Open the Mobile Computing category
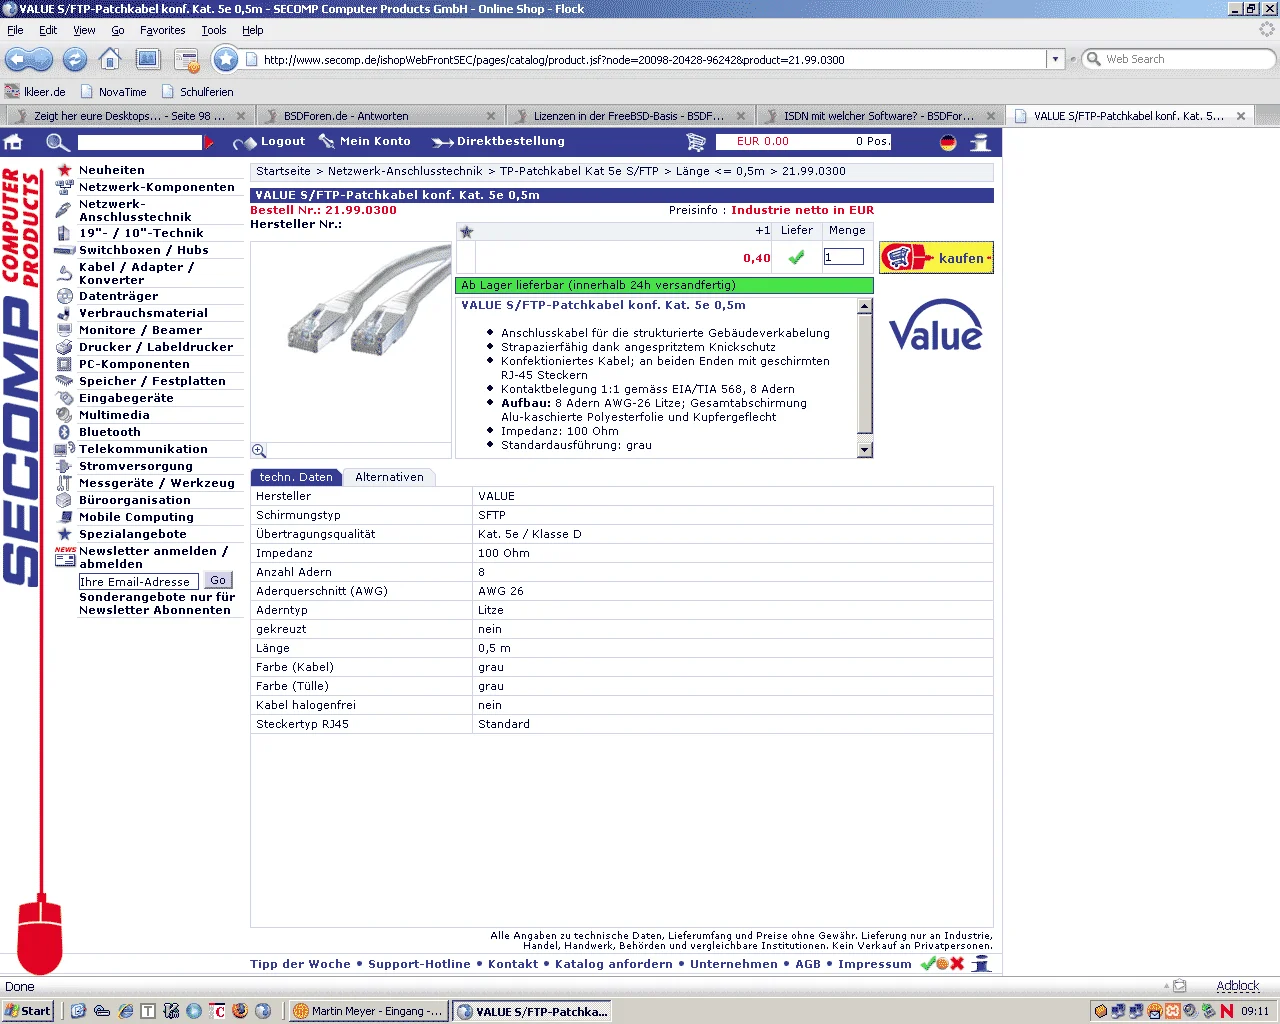Viewport: 1280px width, 1024px height. point(136,517)
